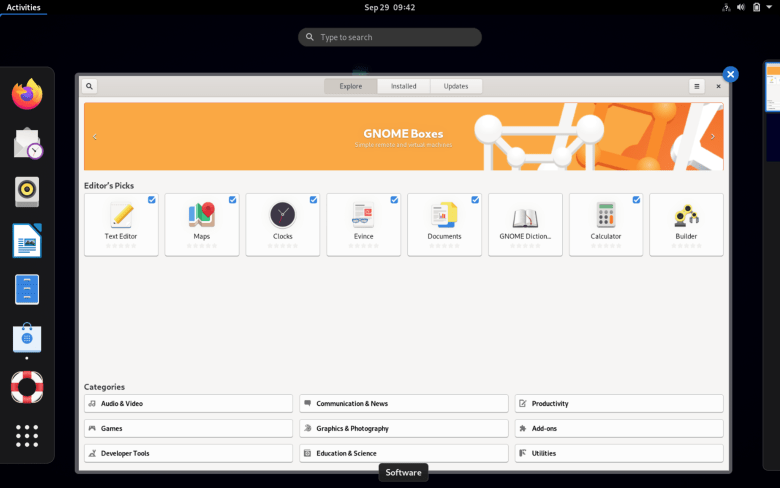
Task: Open Help lifebuoy icon in dock
Action: pyautogui.click(x=27, y=387)
